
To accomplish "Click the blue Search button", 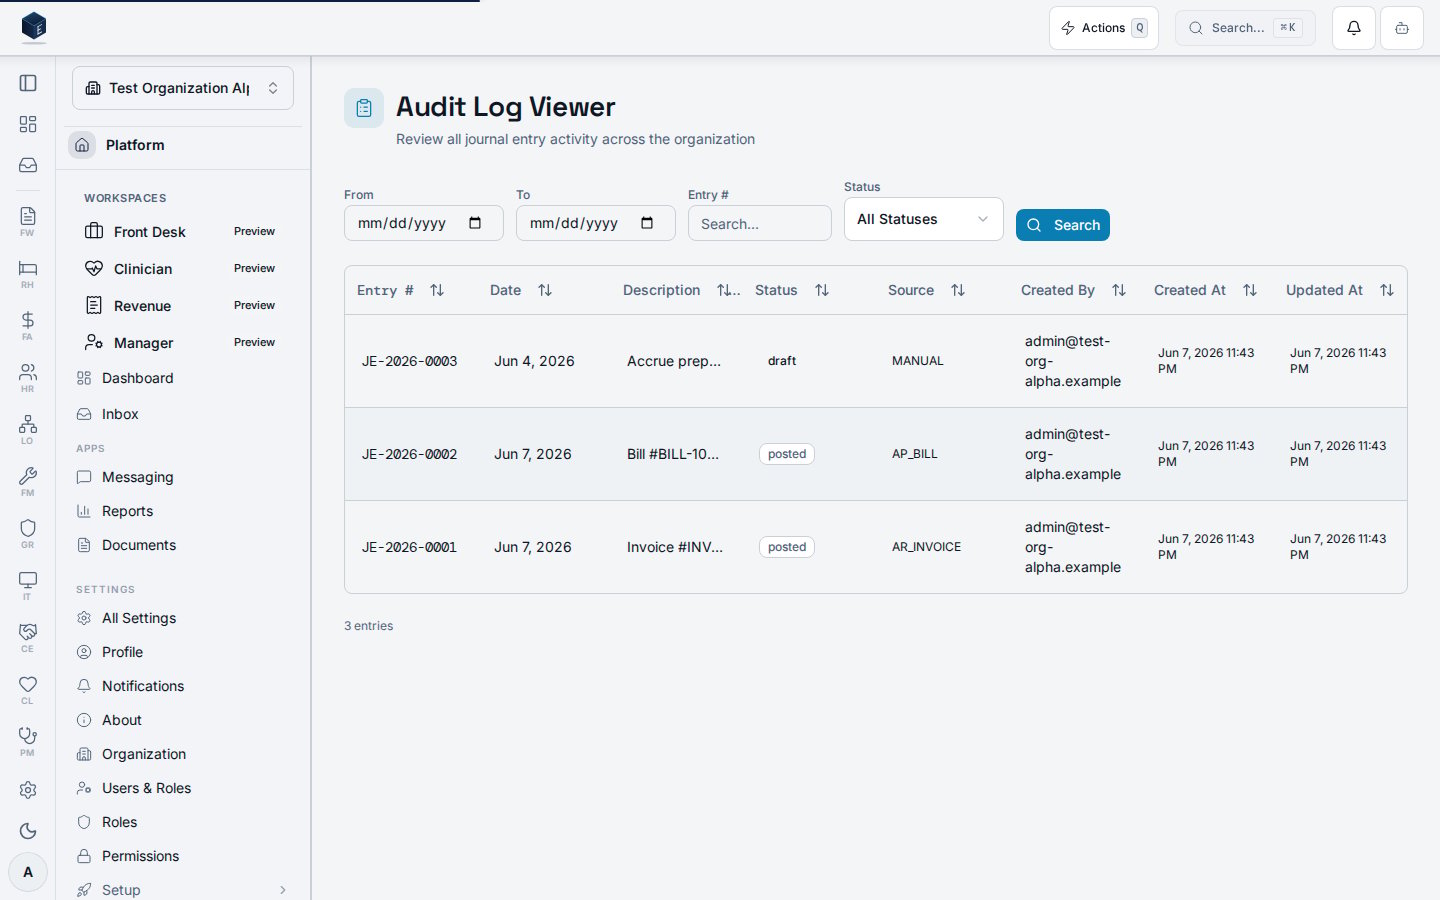I will (x=1063, y=225).
